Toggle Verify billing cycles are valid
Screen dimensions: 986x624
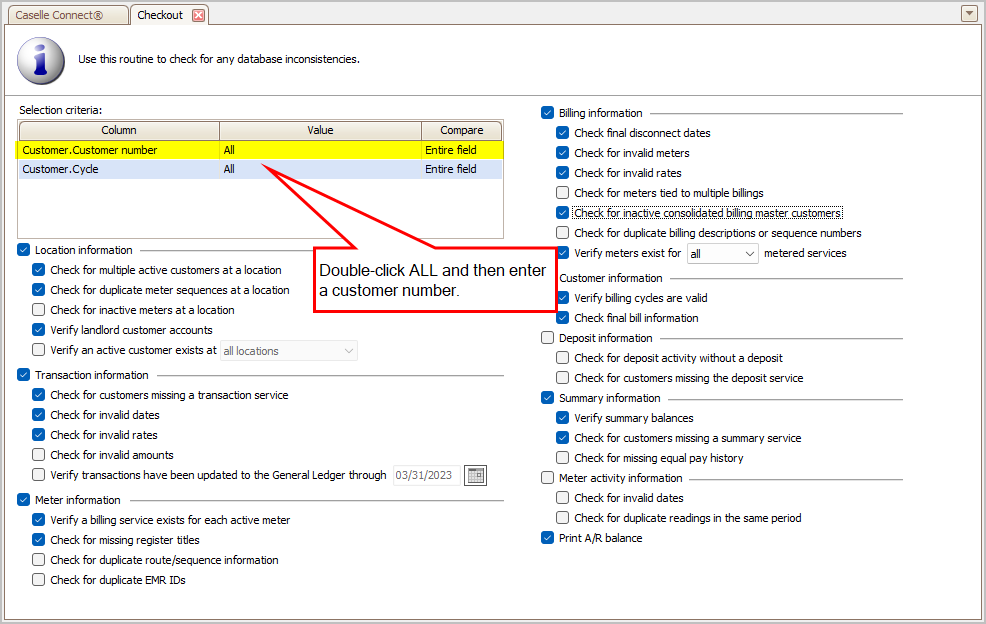point(563,298)
